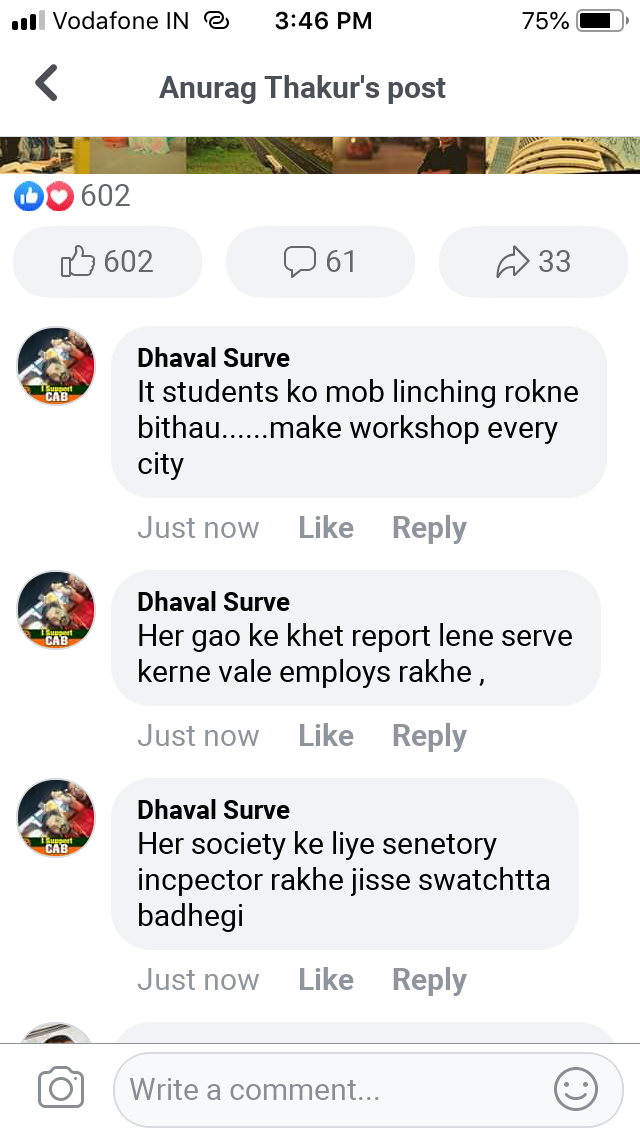View reactions summary with like and heart icons
This screenshot has width=640, height=1136.
pyautogui.click(x=72, y=196)
